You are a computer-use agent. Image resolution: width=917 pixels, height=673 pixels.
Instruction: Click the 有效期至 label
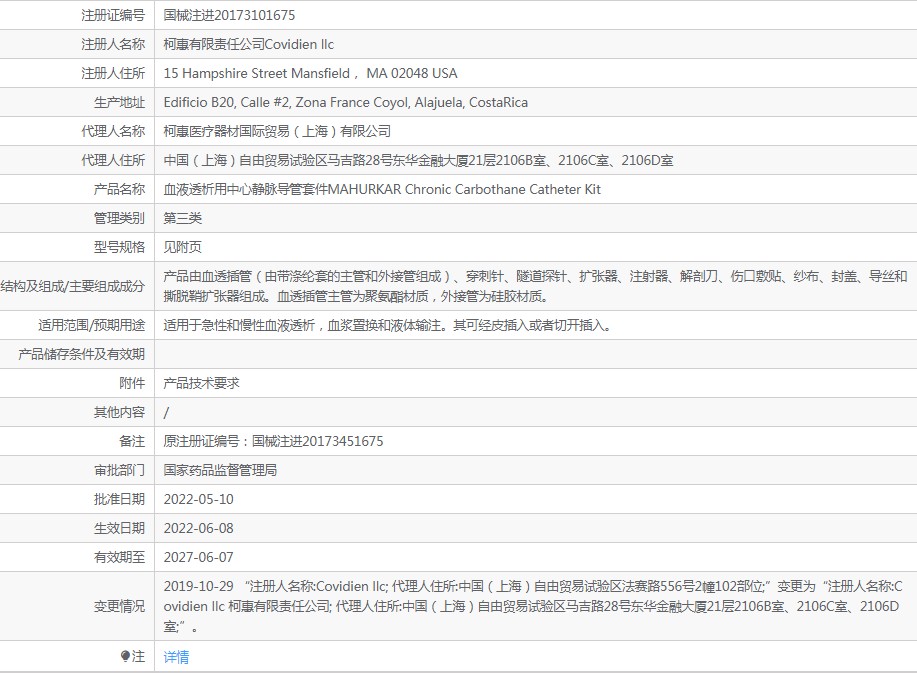(119, 557)
